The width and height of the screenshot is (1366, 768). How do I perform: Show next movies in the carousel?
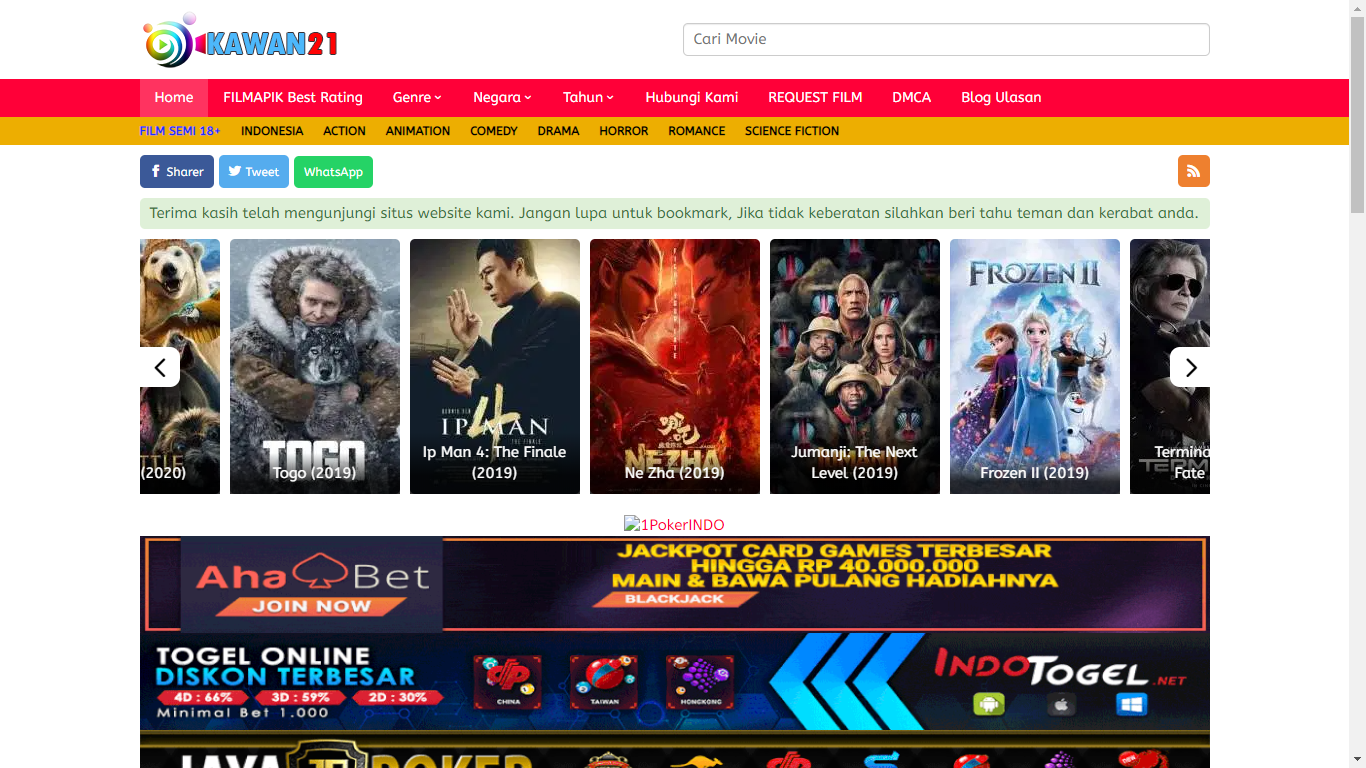[x=1190, y=367]
